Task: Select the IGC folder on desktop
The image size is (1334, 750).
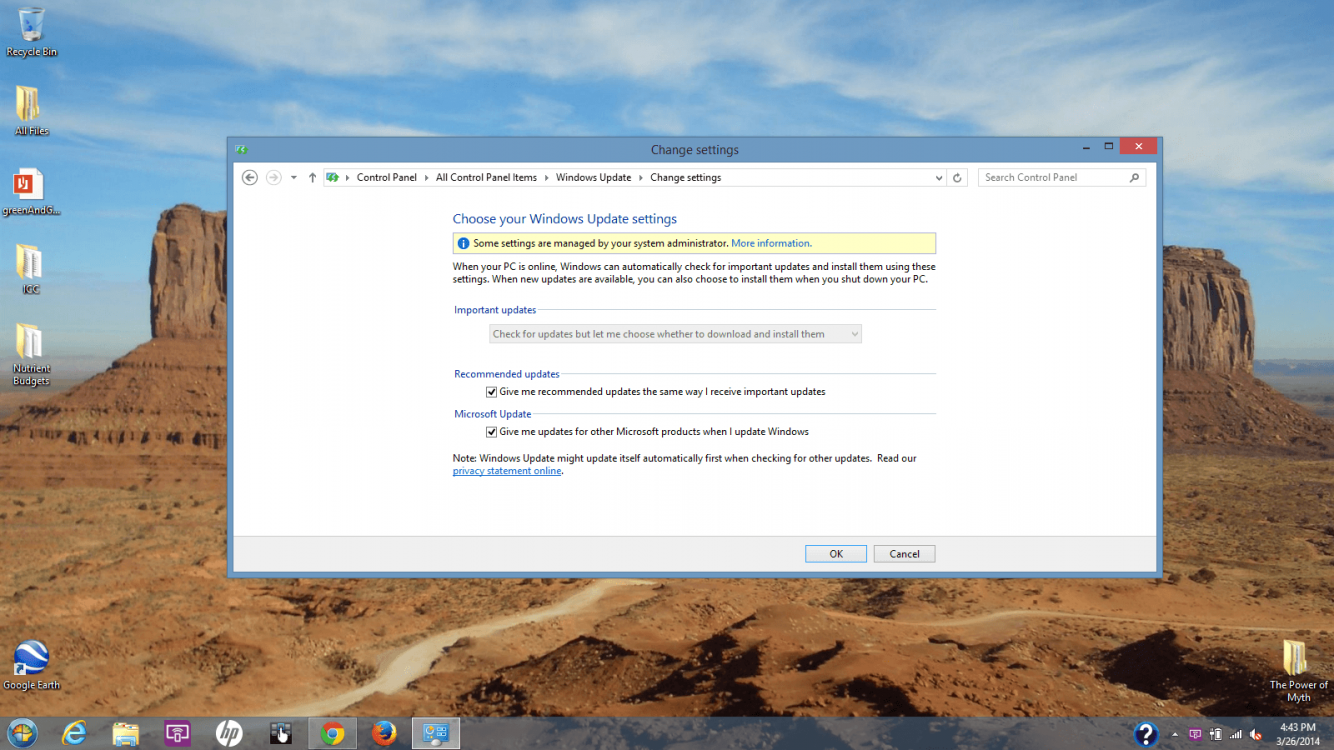Action: point(31,268)
